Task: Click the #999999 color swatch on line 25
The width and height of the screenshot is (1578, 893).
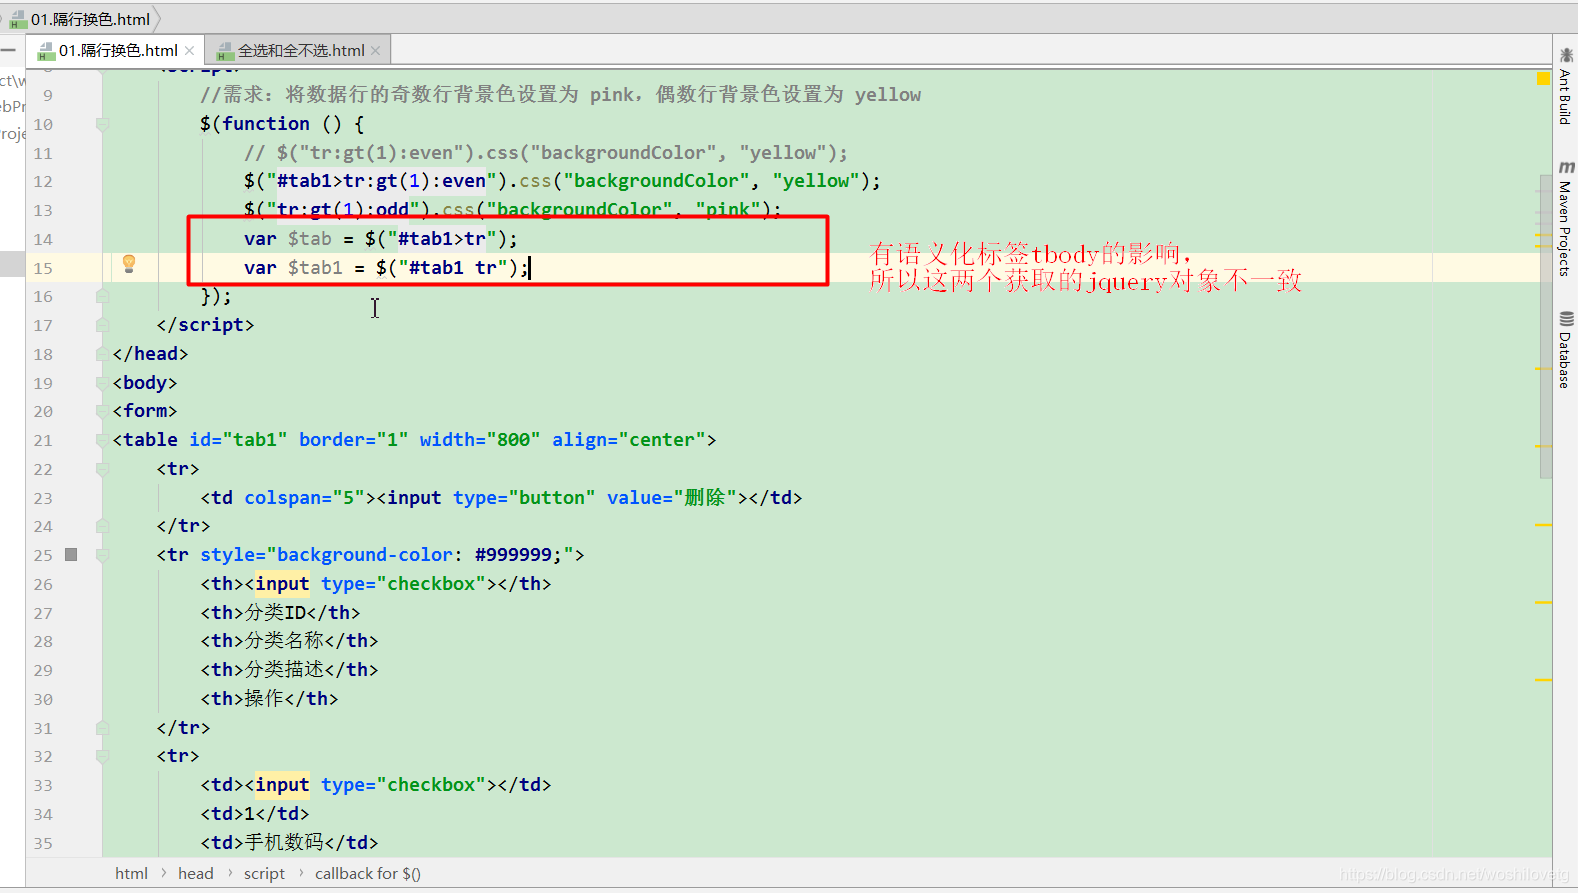Action: pyautogui.click(x=71, y=554)
